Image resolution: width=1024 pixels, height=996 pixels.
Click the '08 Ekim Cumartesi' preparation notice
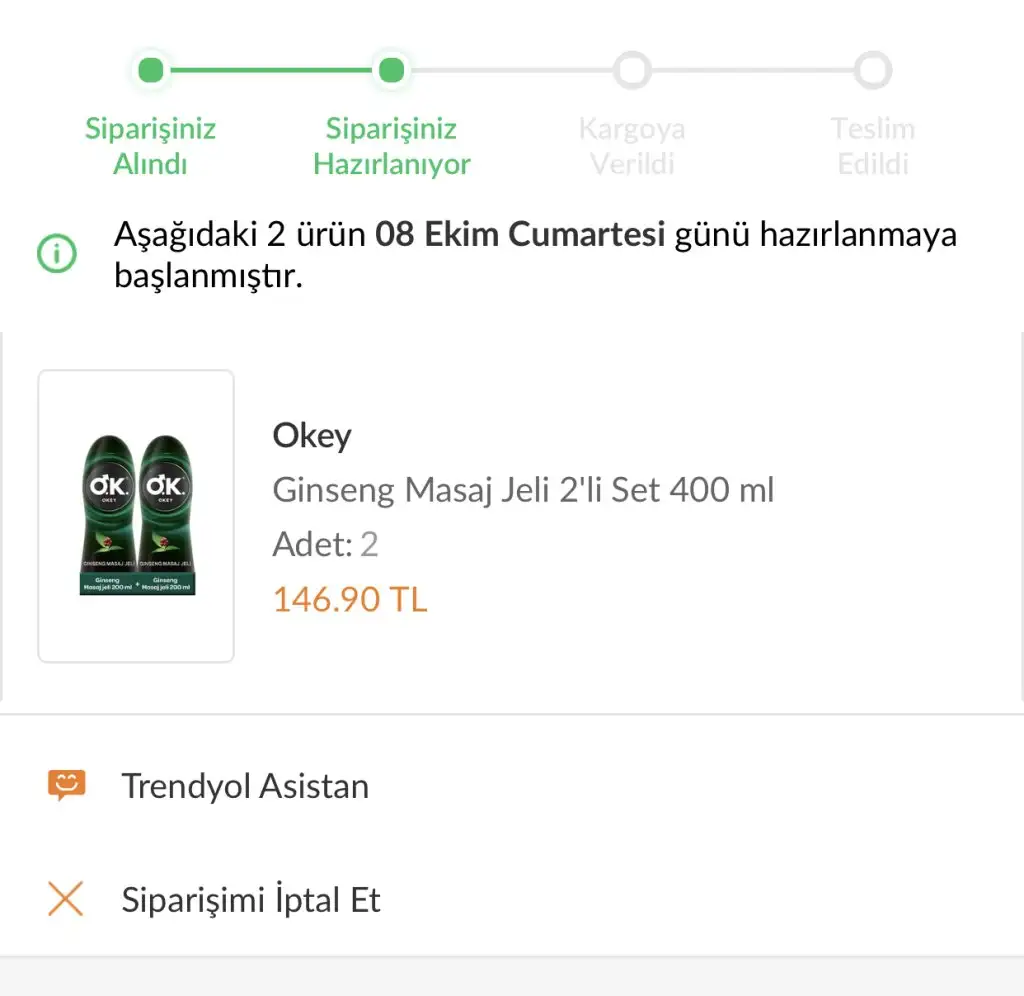click(x=520, y=236)
